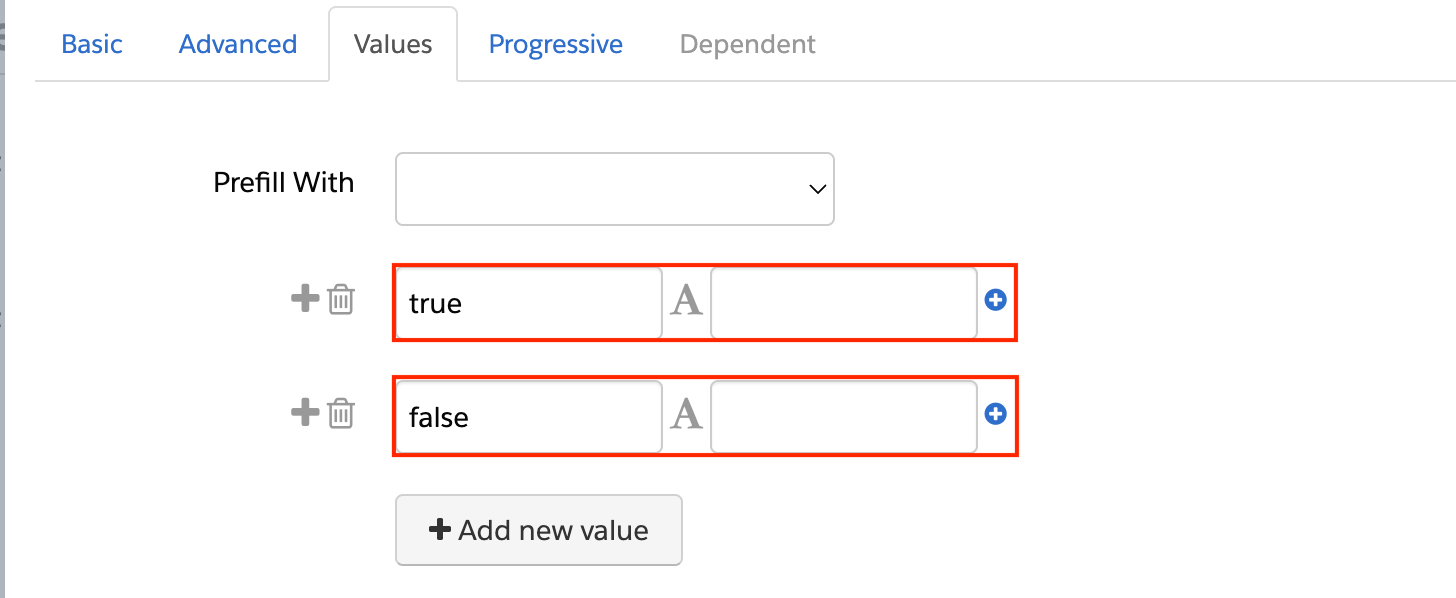Open the A translation icon beside false
The width and height of the screenshot is (1456, 598).
point(686,416)
